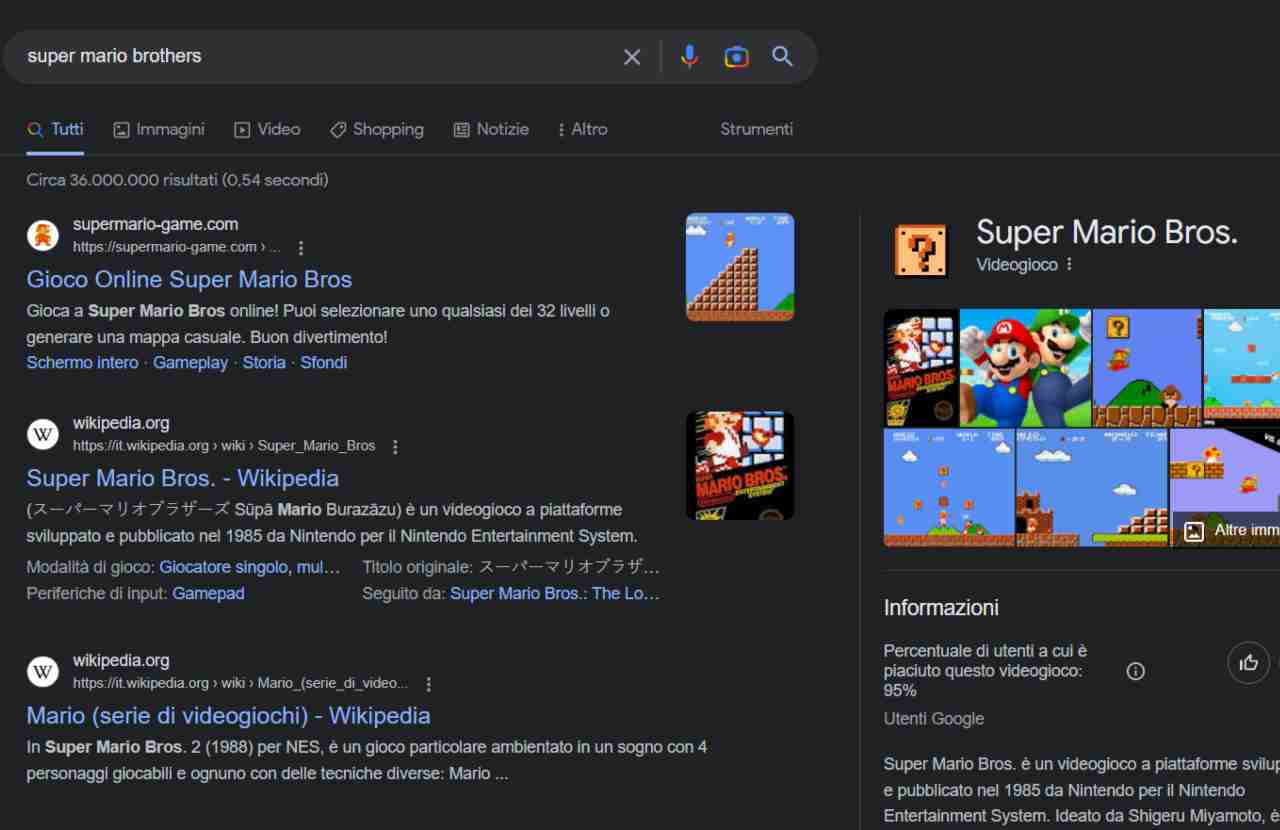Viewport: 1280px width, 830px height.
Task: Click Wikipedia favicon of Super Mario Bros. result
Action: coord(43,434)
